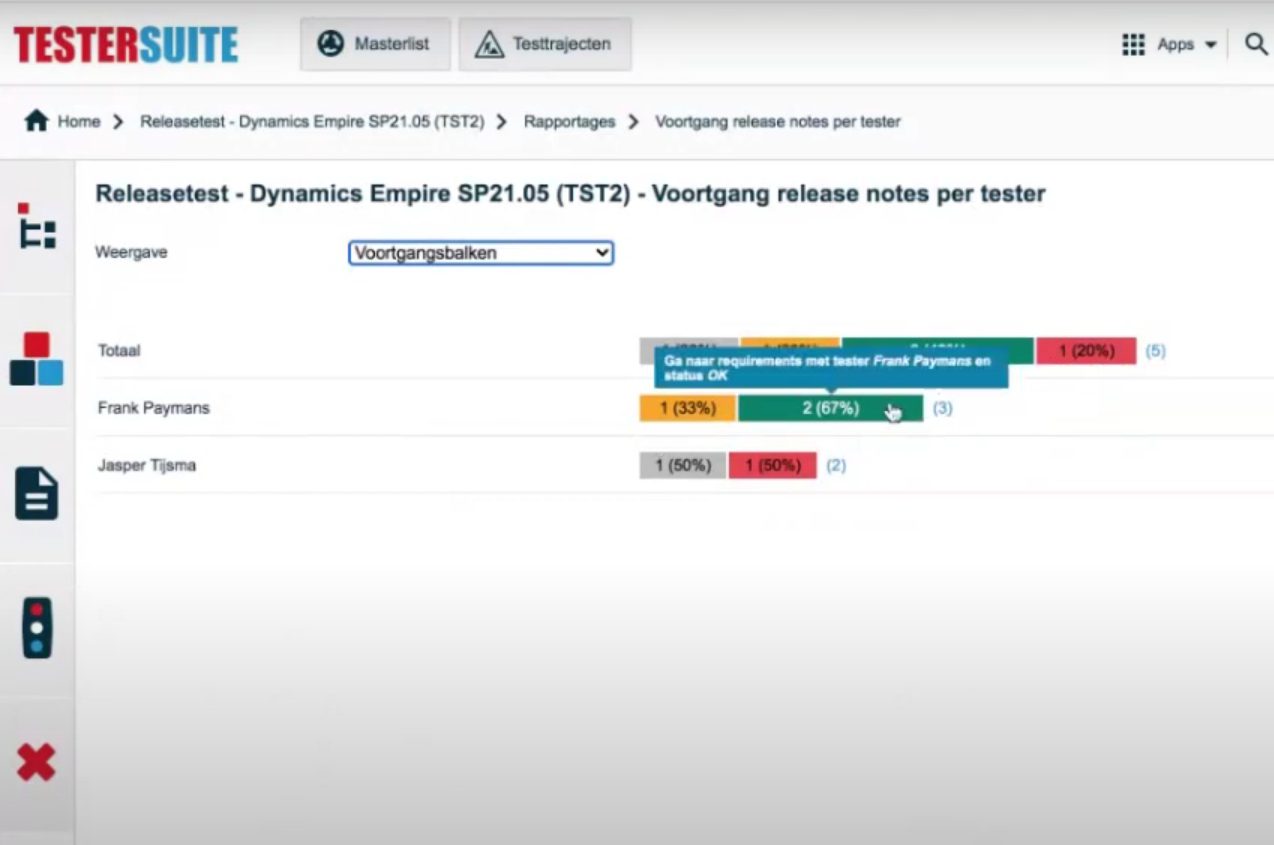The image size is (1274, 845).
Task: Click total count (5) link
Action: point(1155,351)
